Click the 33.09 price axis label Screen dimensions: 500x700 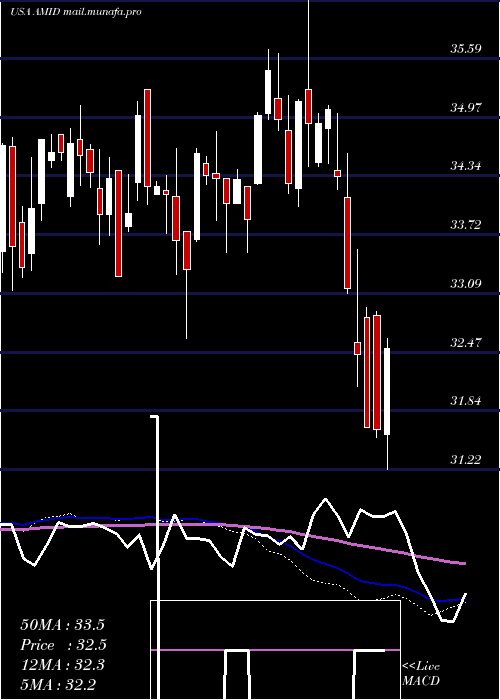tap(466, 283)
